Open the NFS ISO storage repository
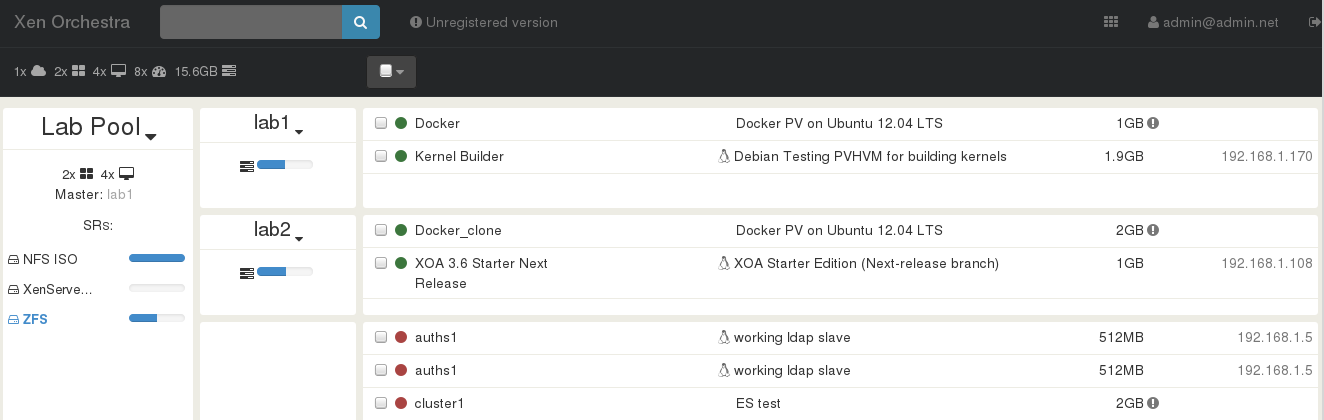 coord(50,259)
